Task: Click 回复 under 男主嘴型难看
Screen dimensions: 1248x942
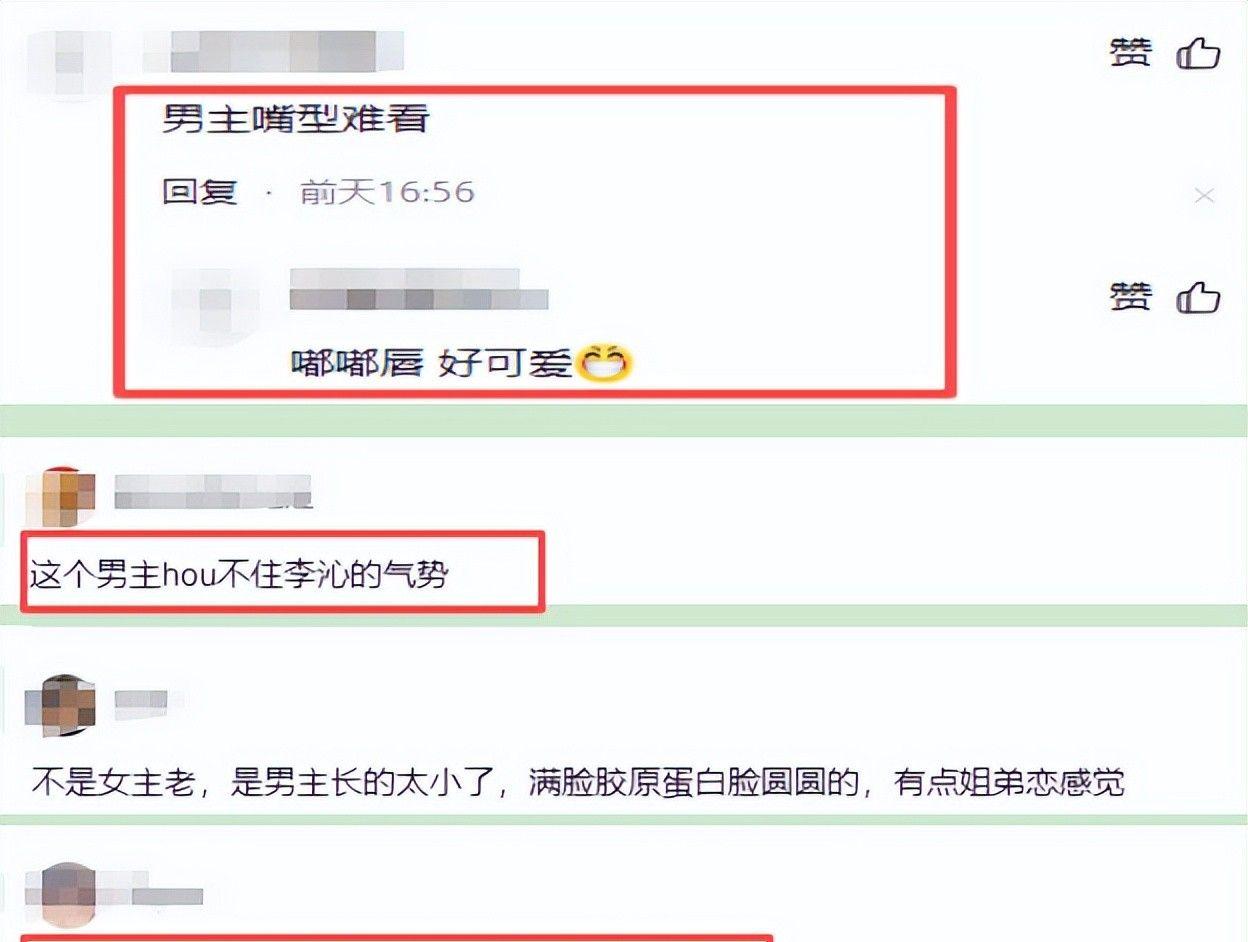Action: click(200, 191)
